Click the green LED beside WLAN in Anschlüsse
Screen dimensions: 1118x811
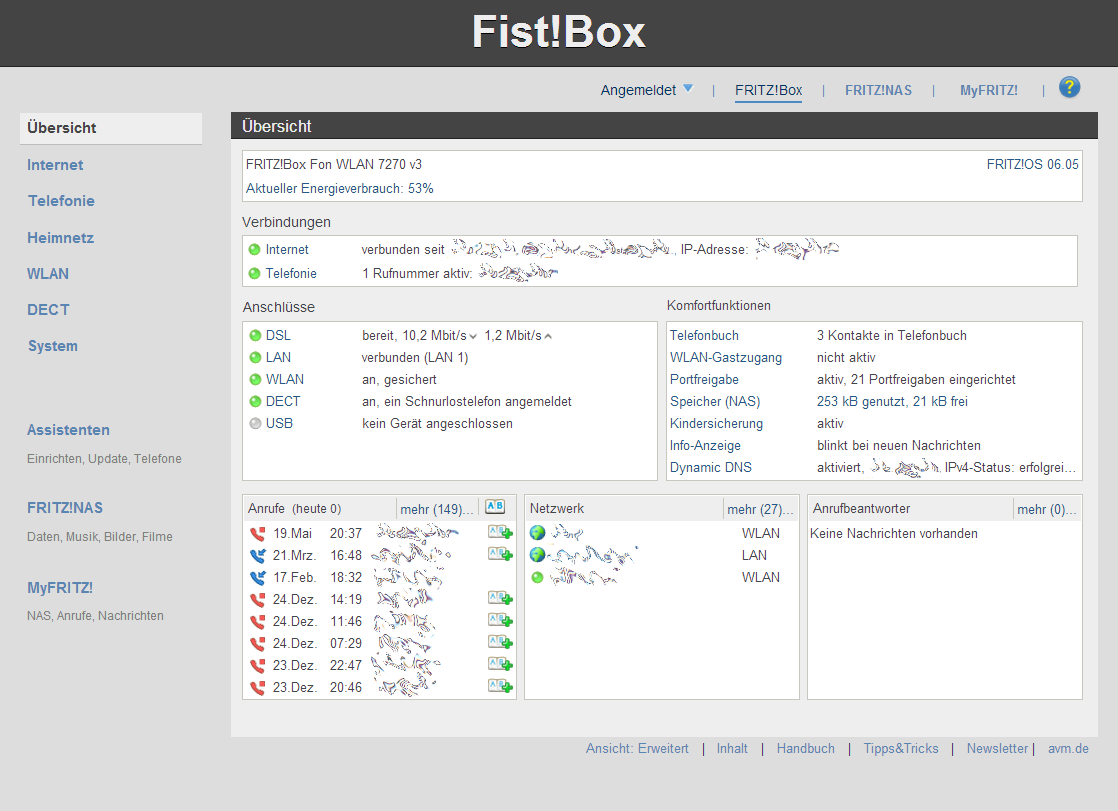[255, 378]
